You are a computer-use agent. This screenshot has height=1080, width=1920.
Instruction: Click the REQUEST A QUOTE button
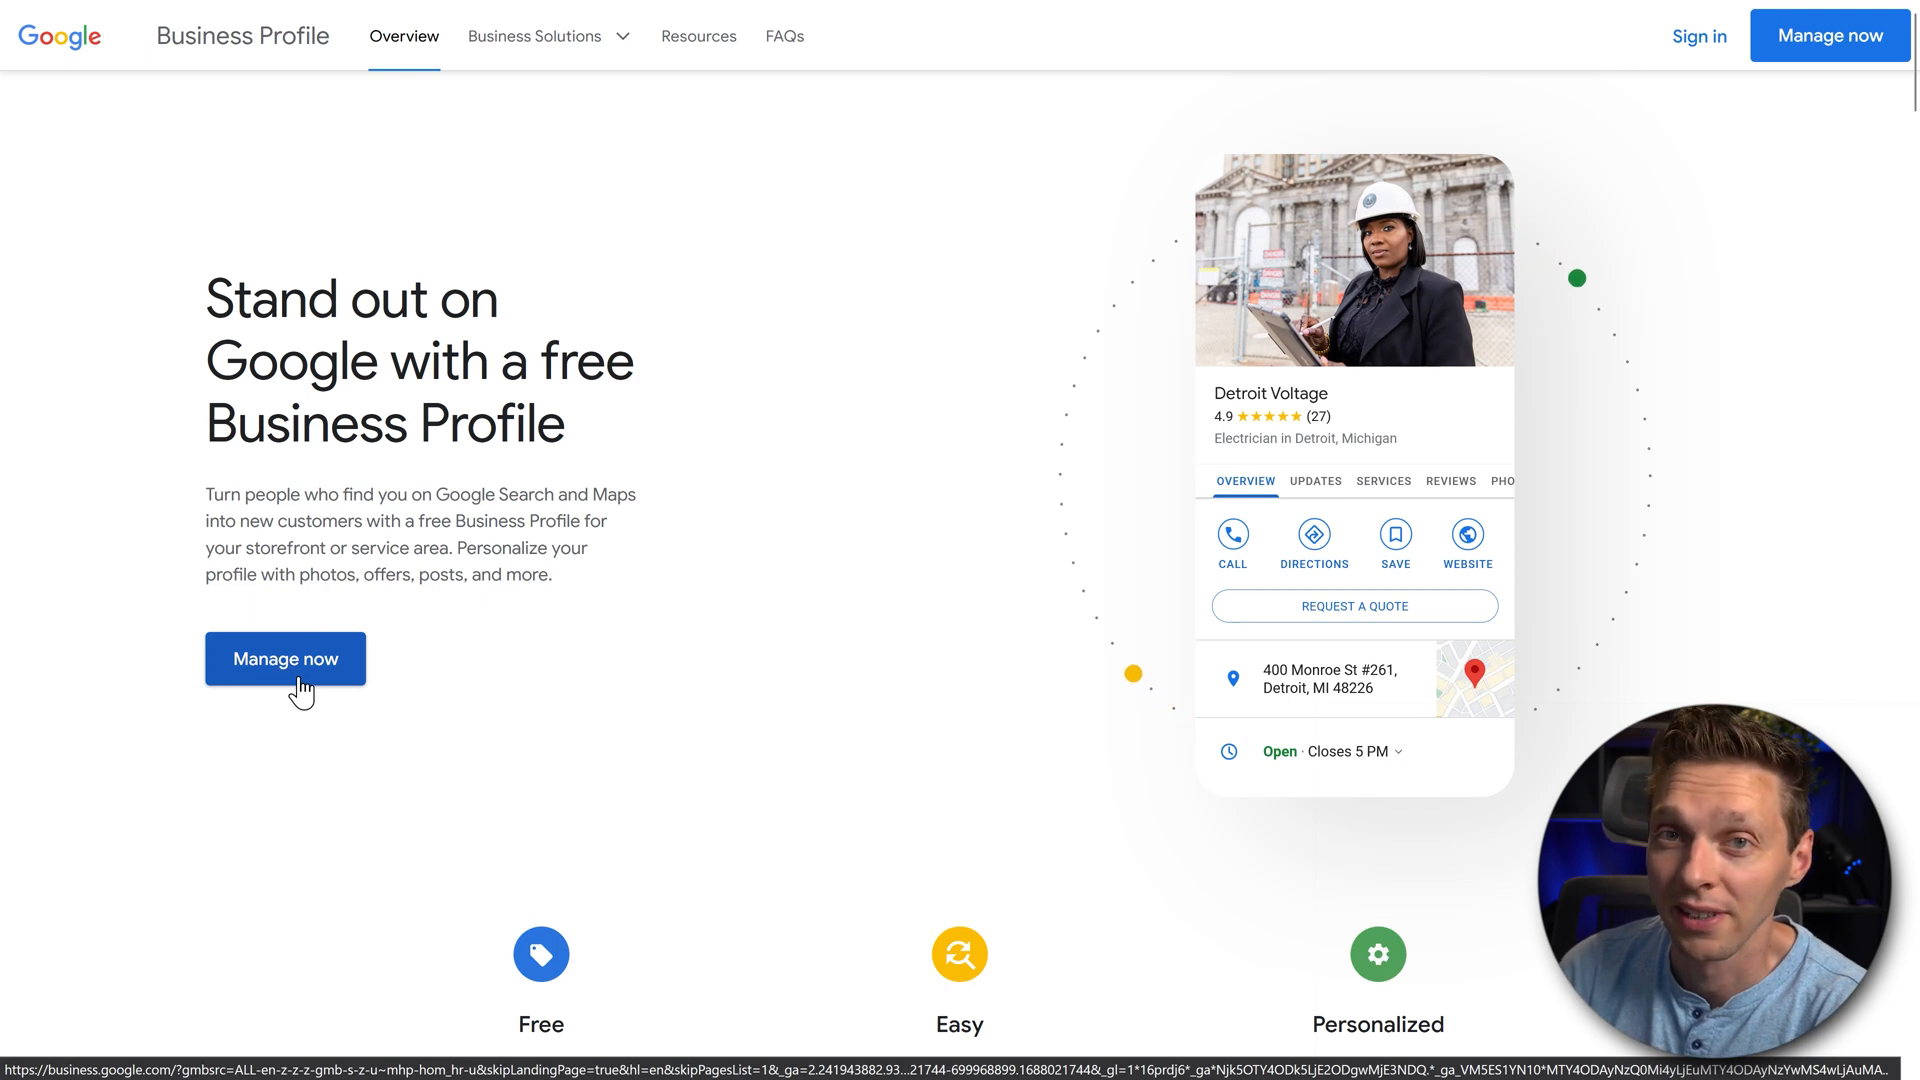click(x=1355, y=606)
